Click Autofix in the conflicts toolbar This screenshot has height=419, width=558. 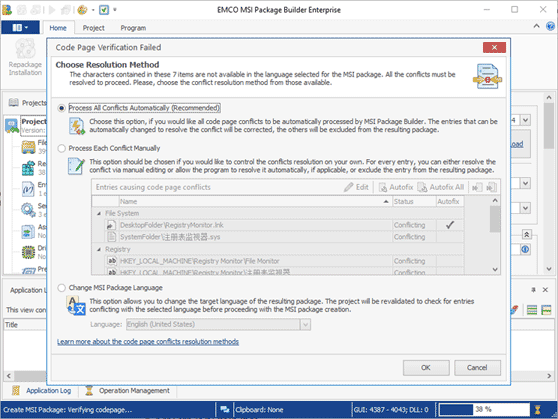click(396, 187)
